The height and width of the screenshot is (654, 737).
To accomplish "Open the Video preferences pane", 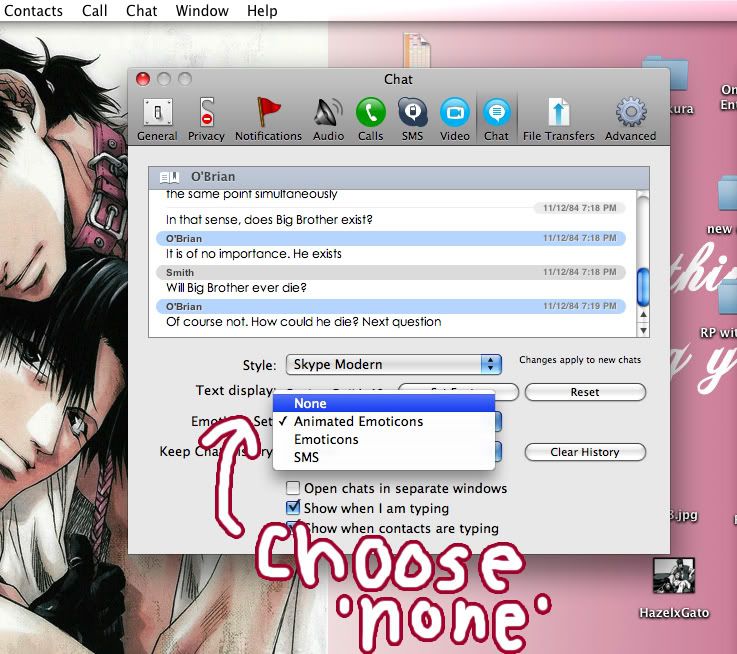I will [455, 119].
